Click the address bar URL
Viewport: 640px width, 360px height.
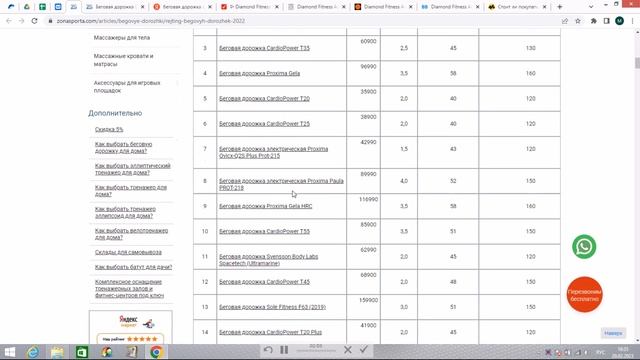point(151,21)
